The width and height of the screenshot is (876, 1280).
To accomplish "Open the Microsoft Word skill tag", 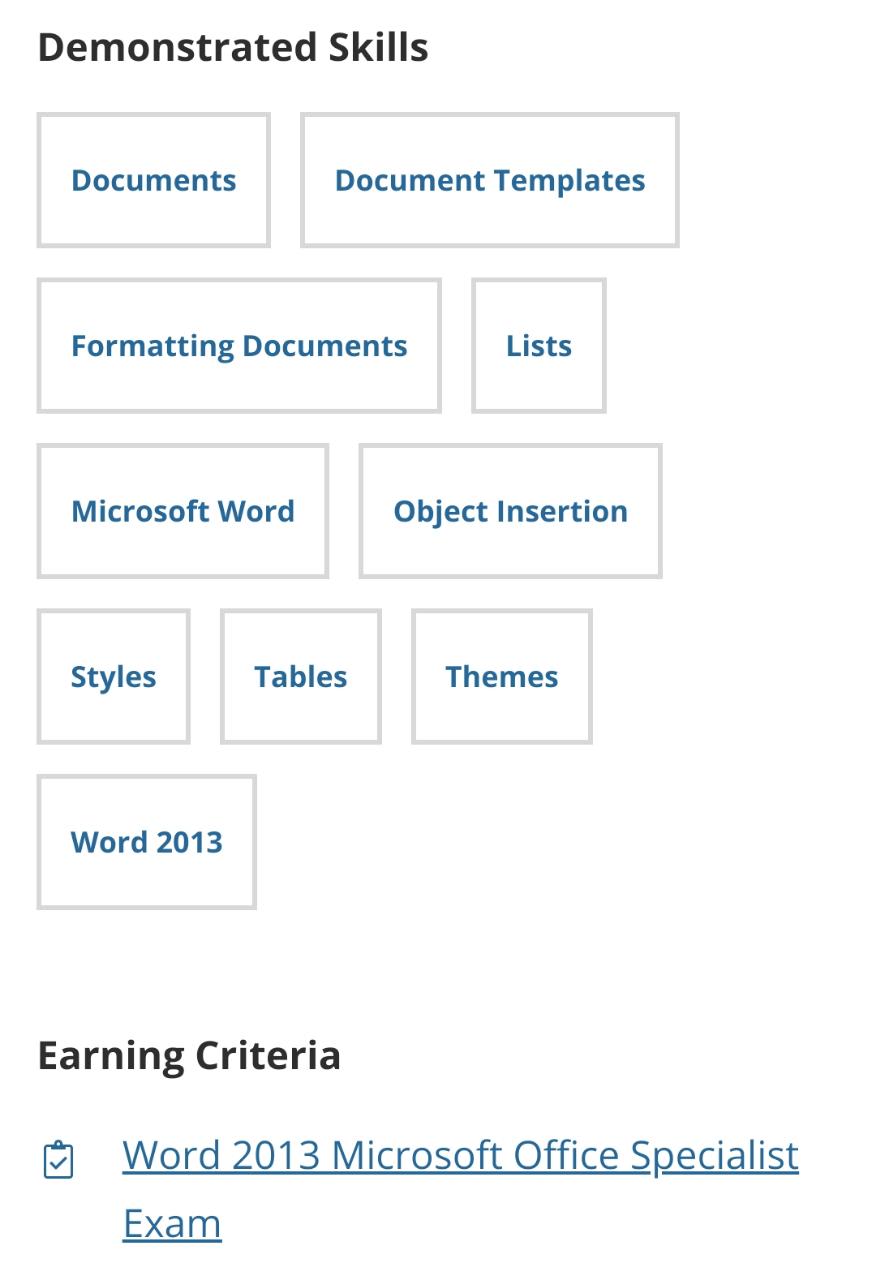I will tap(183, 511).
